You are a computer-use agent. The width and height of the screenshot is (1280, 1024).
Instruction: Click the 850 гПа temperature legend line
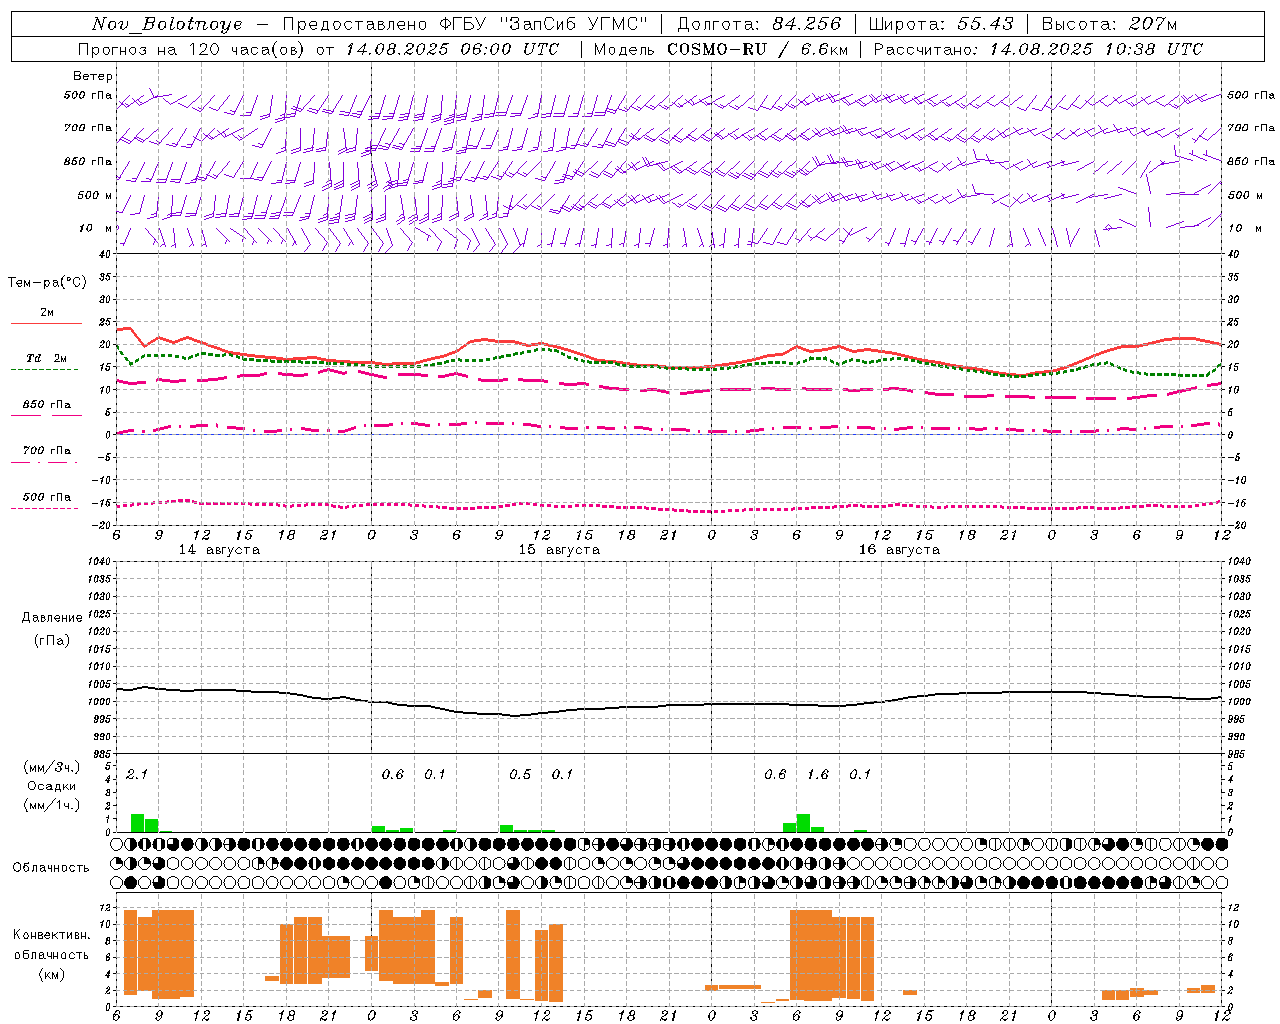(46, 415)
